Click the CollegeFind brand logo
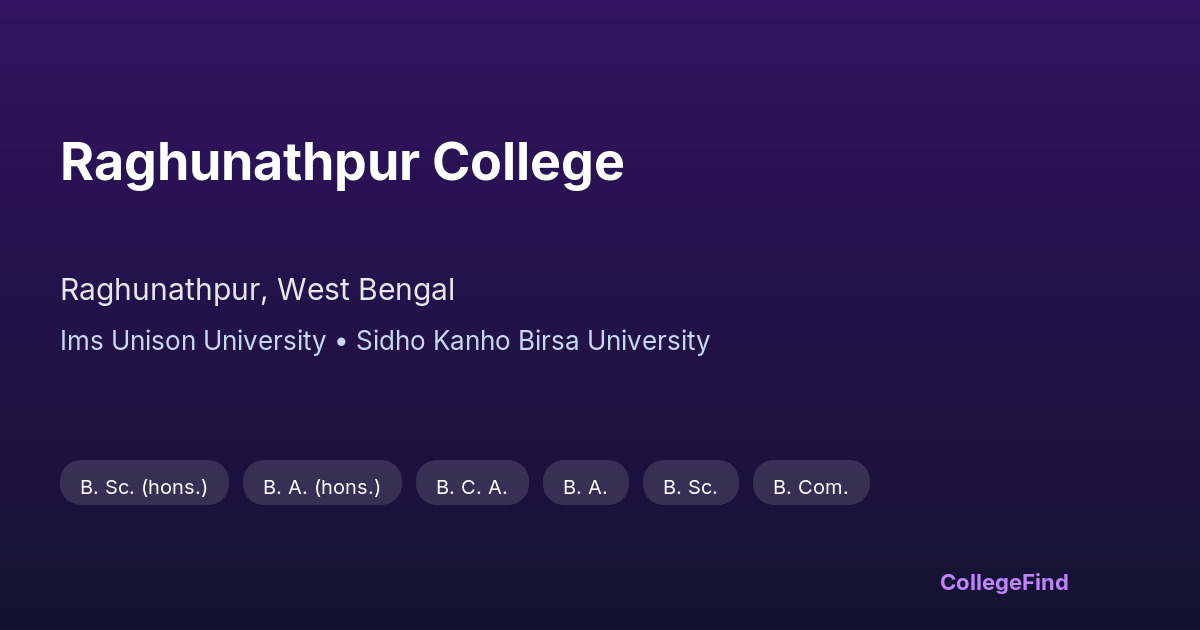This screenshot has height=630, width=1200. pos(1004,582)
